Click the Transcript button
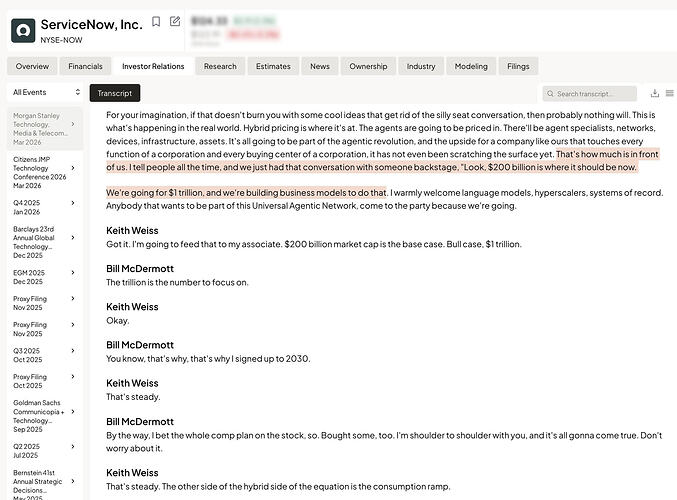677x500 pixels. tap(115, 93)
